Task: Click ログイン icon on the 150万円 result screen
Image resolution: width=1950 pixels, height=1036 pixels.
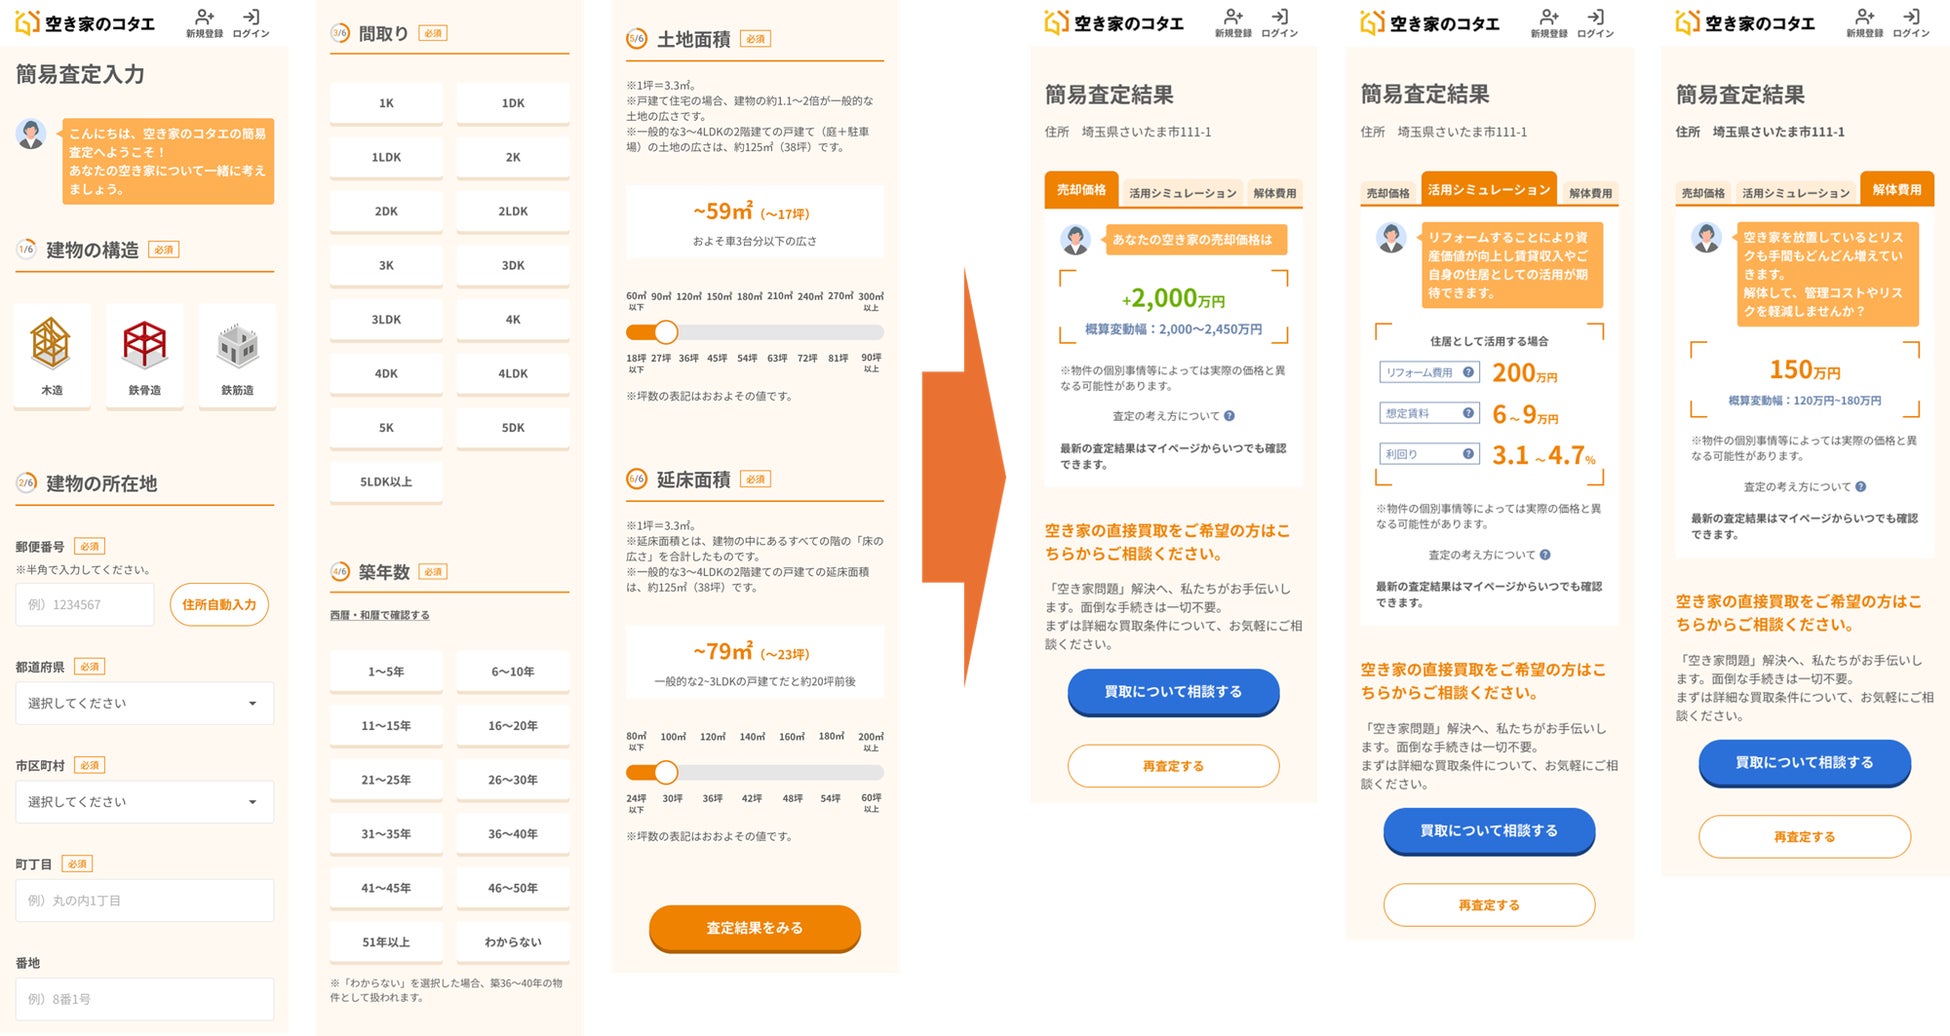Action: 1911,23
